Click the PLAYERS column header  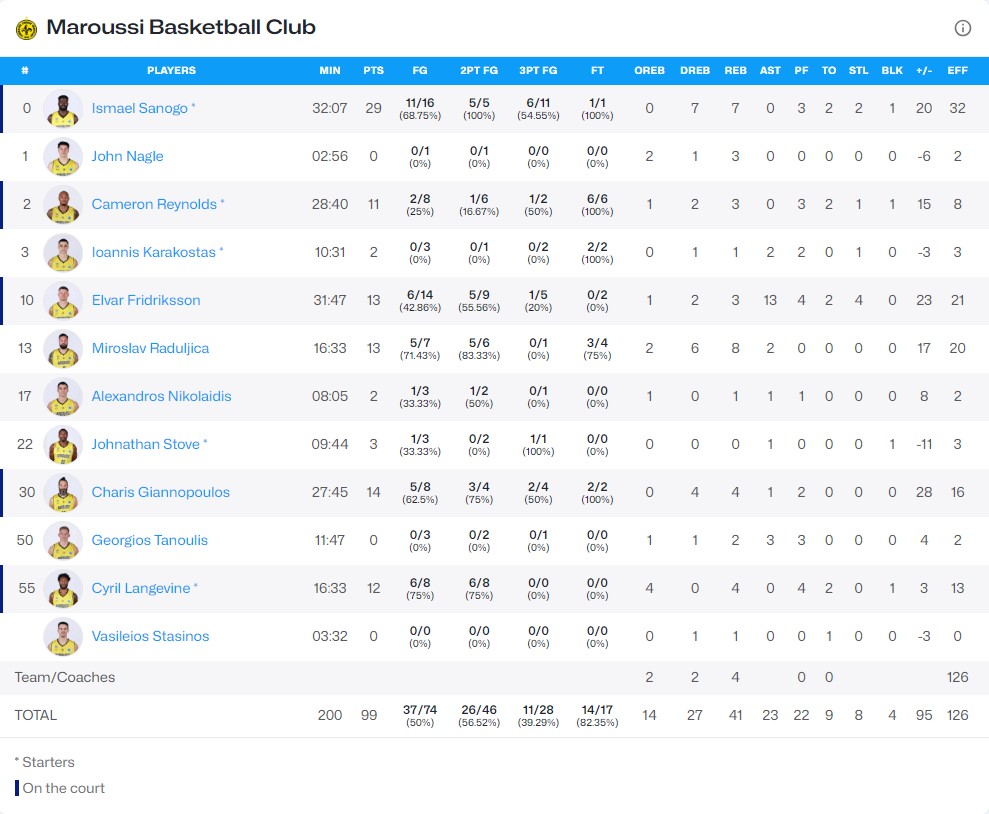click(171, 71)
